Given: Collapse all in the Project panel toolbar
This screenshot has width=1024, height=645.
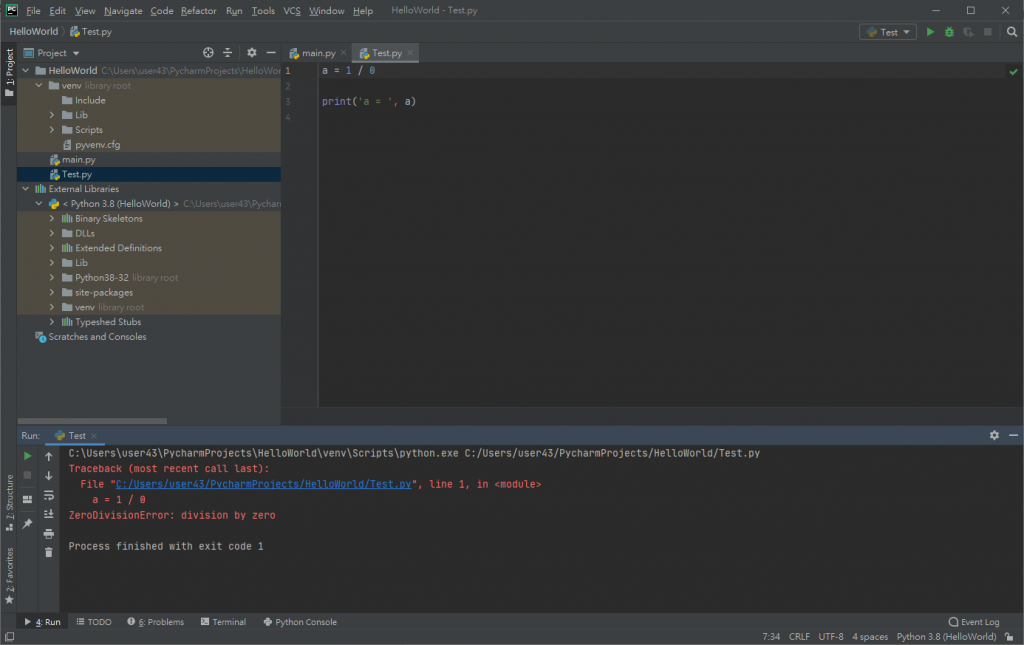Looking at the screenshot, I should click(x=227, y=53).
